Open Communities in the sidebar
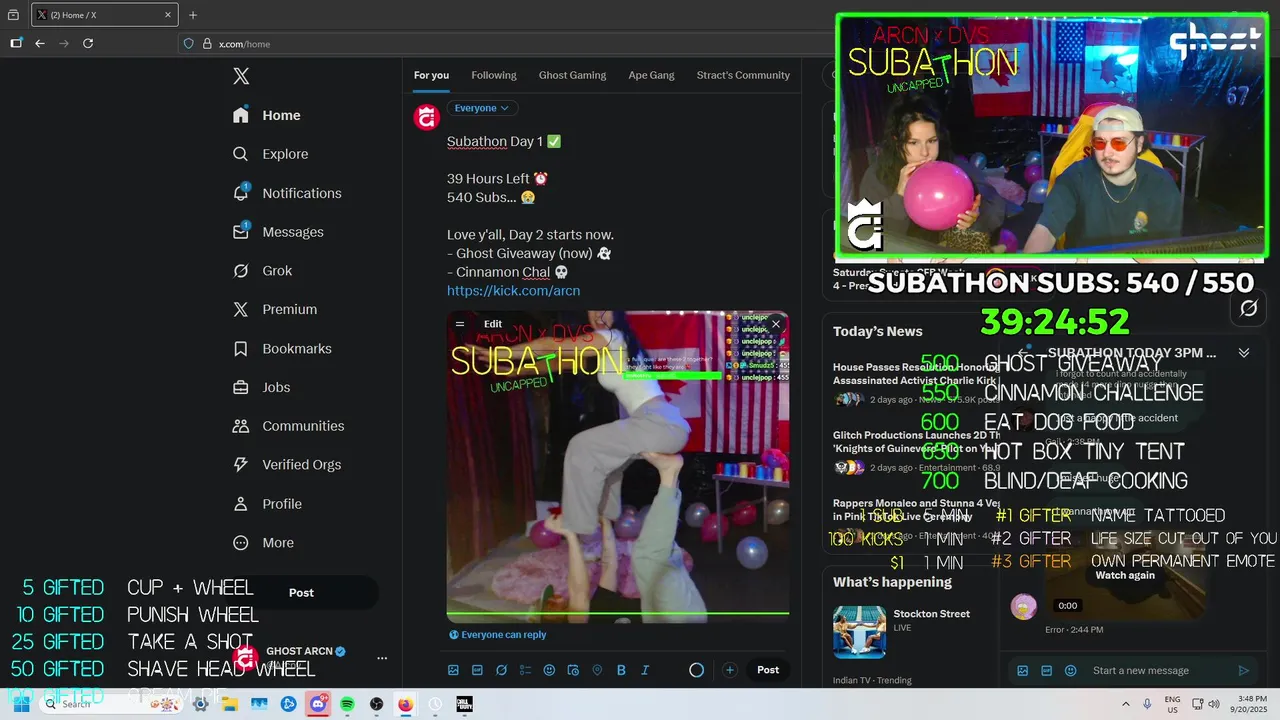This screenshot has height=720, width=1280. [x=288, y=426]
